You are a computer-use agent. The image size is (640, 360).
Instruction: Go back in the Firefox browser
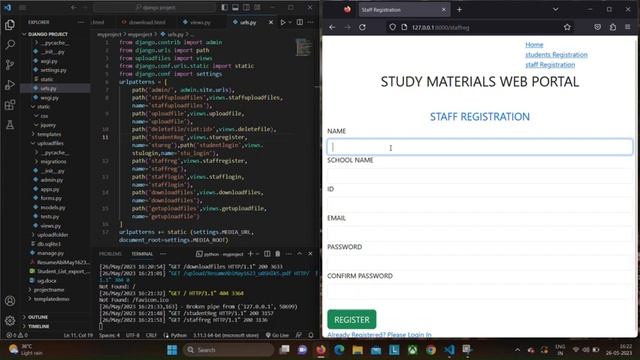[332, 27]
